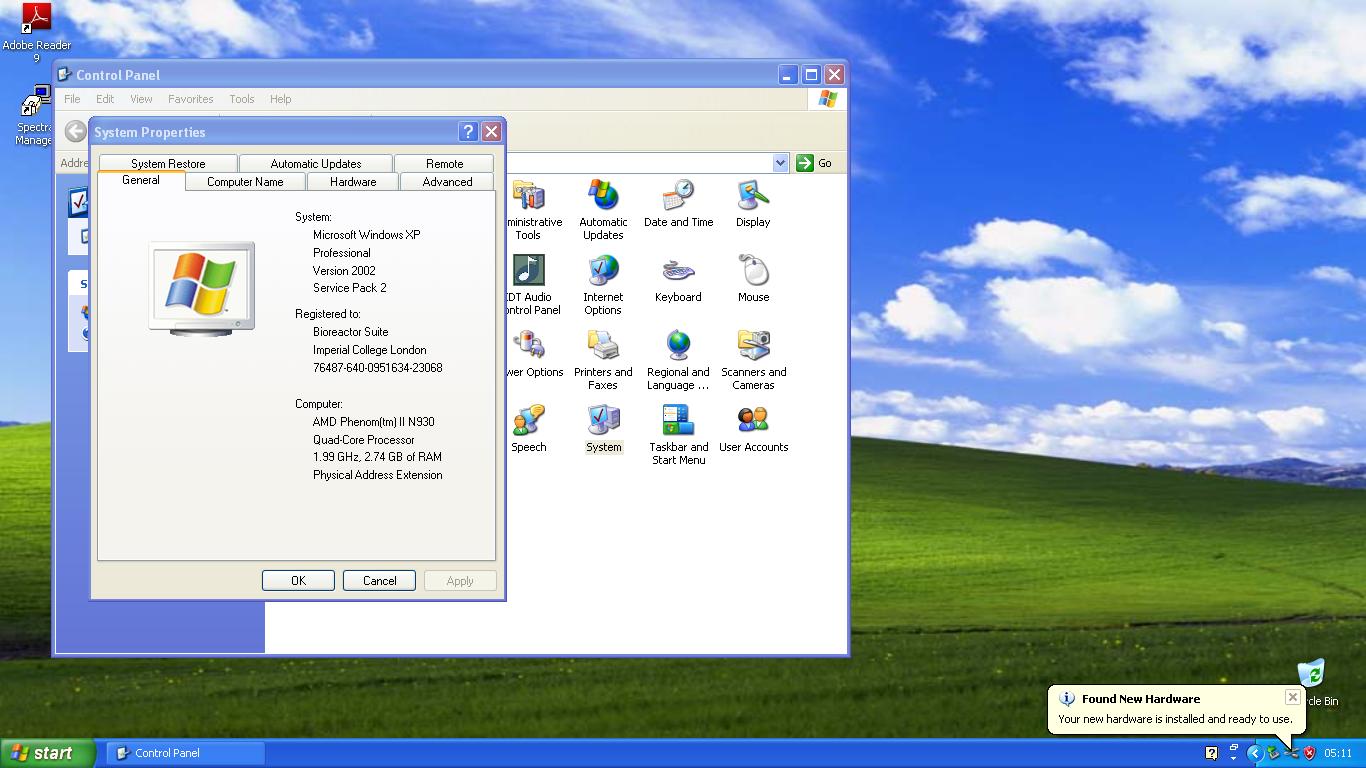Click the Start button

pyautogui.click(x=48, y=753)
